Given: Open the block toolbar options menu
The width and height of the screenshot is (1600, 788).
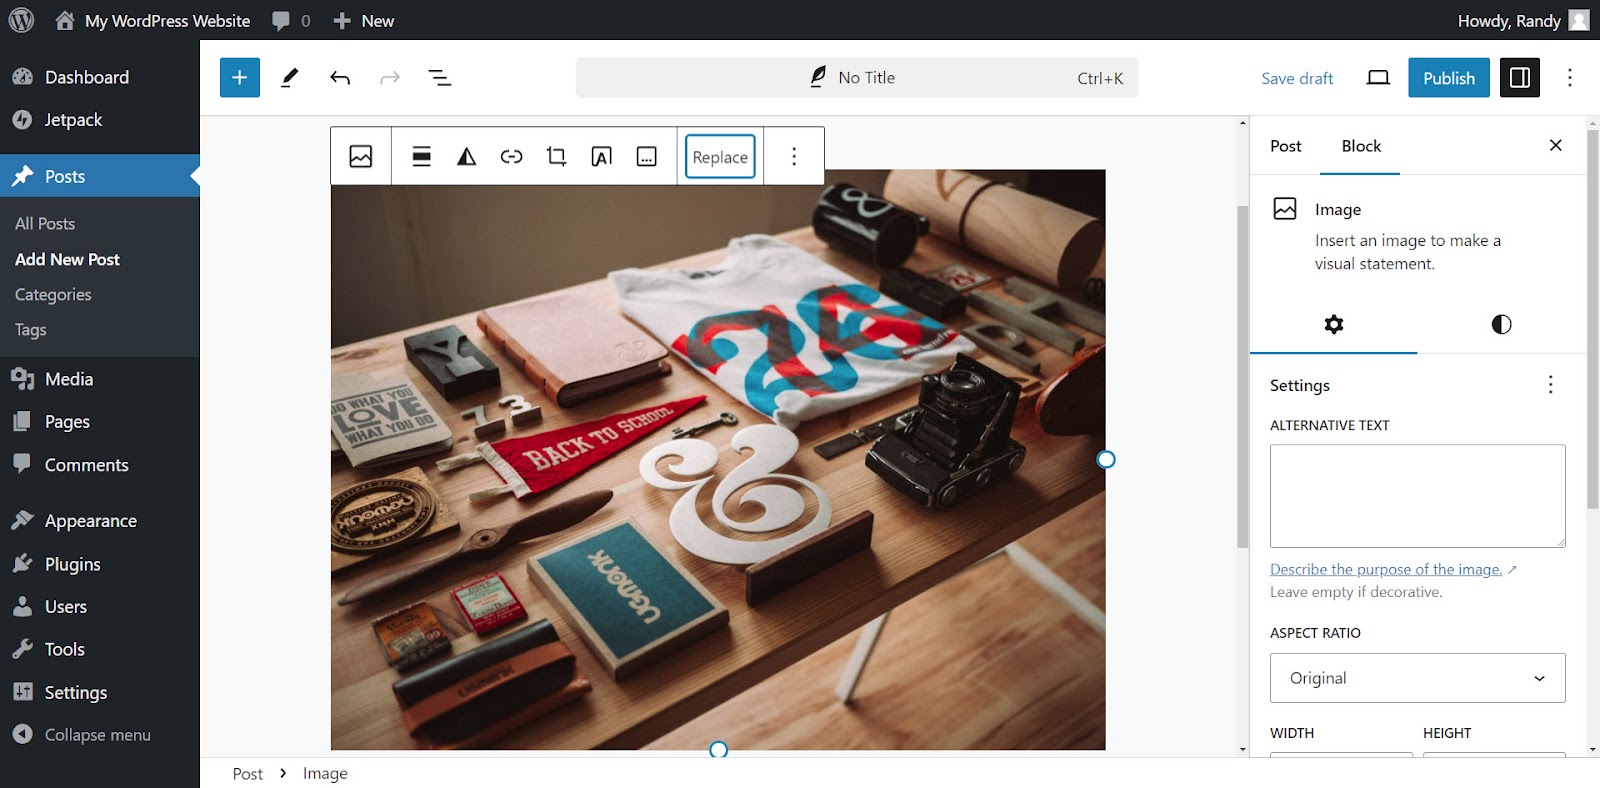Looking at the screenshot, I should click(x=794, y=156).
